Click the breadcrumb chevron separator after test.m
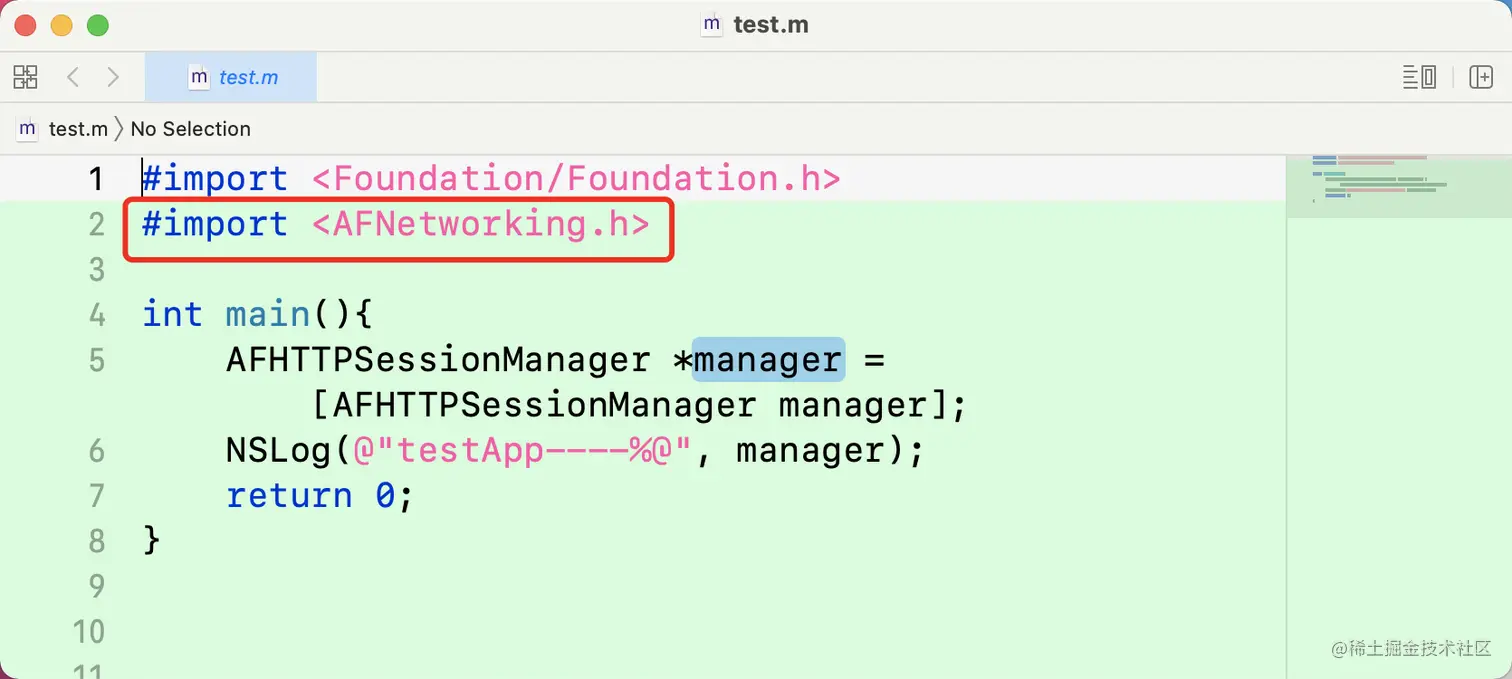This screenshot has height=679, width=1512. click(119, 129)
